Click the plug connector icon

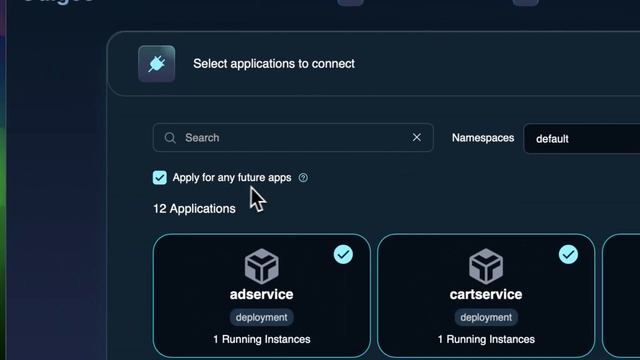(x=157, y=64)
